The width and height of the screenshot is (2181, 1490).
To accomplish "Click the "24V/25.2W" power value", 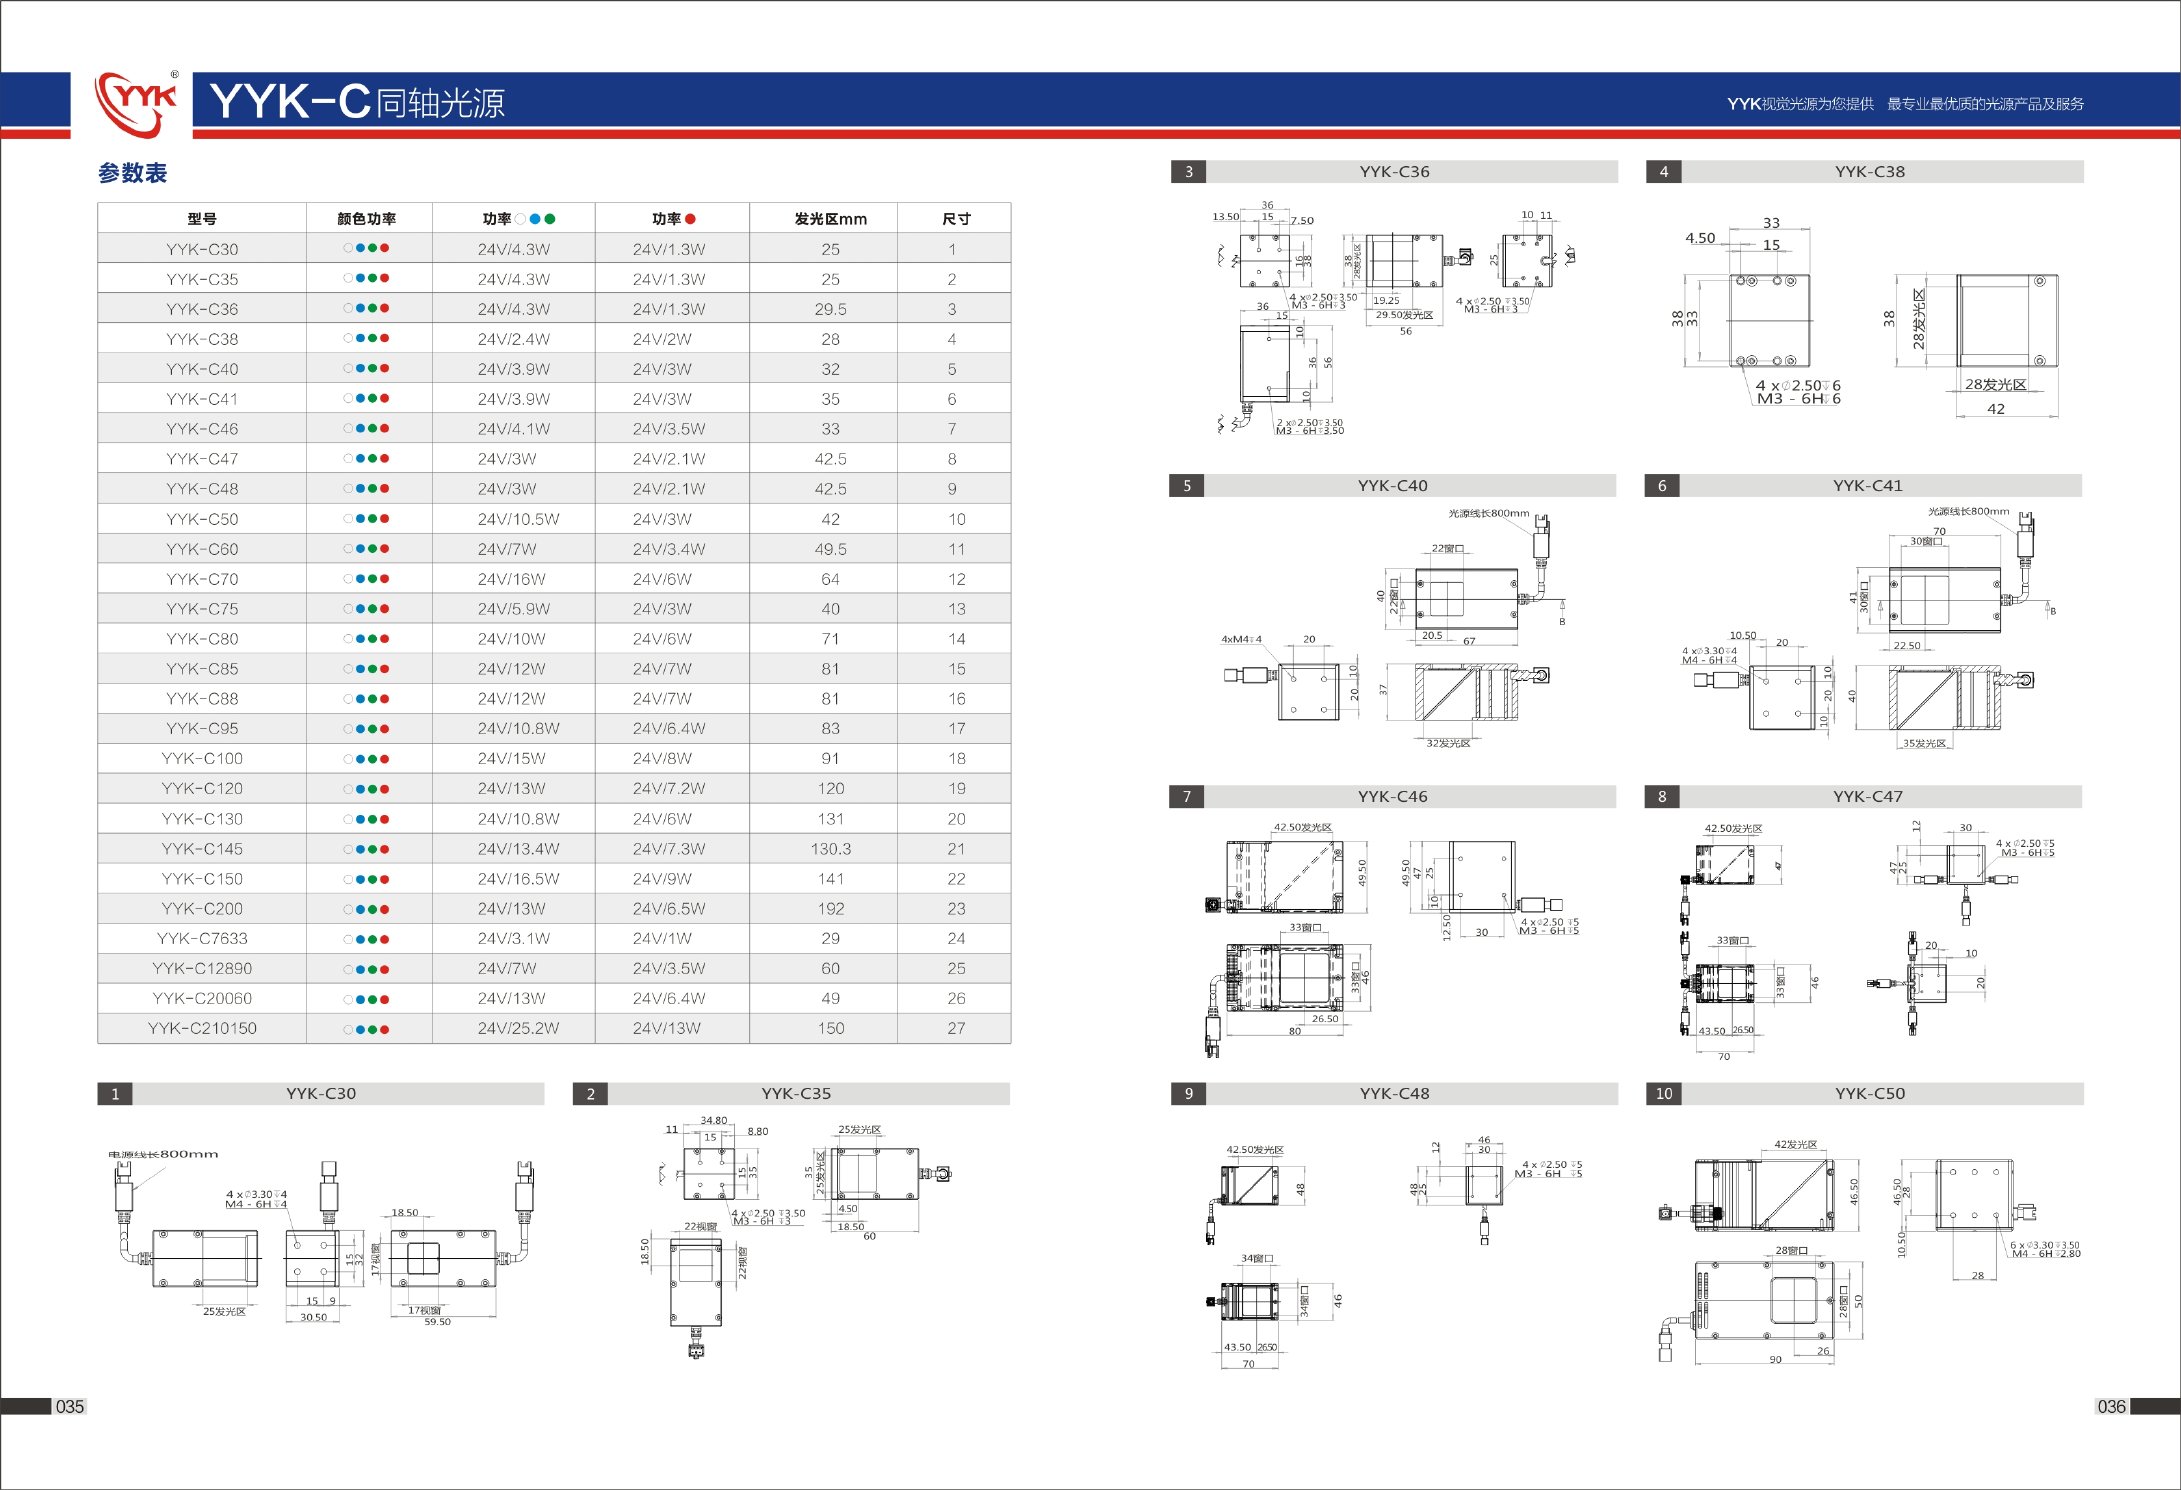I will (x=518, y=1029).
